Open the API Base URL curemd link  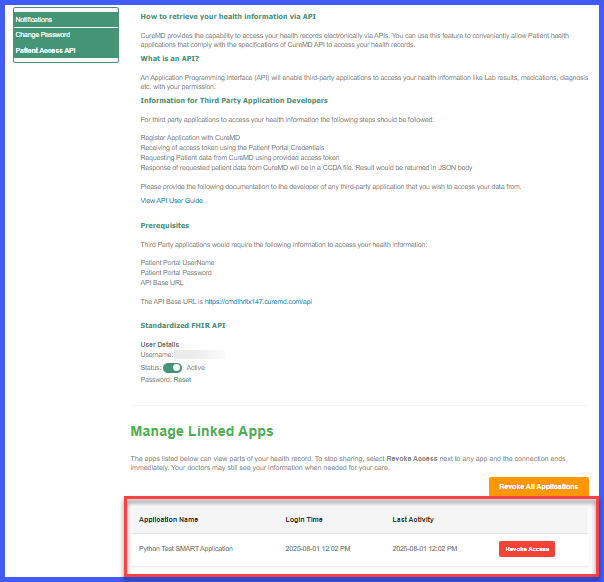point(258,302)
